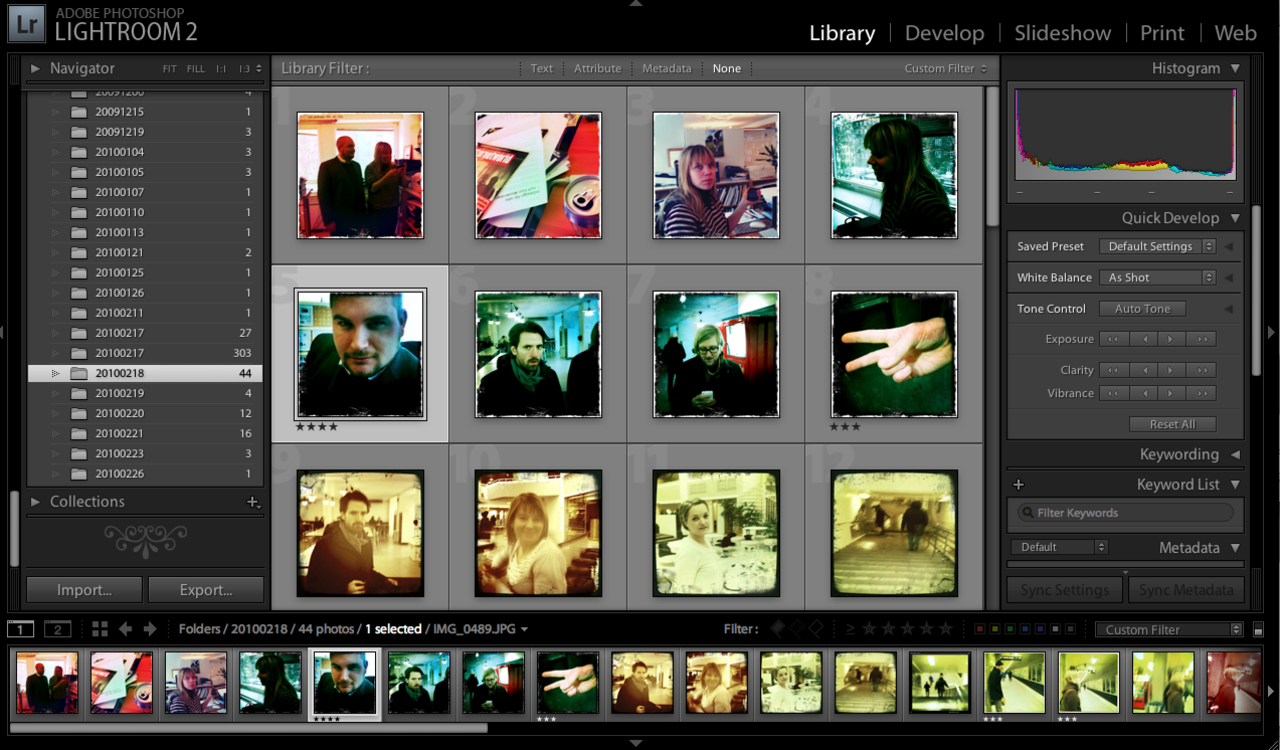The height and width of the screenshot is (750, 1280).
Task: Add a new collection with plus icon
Action: pos(253,502)
